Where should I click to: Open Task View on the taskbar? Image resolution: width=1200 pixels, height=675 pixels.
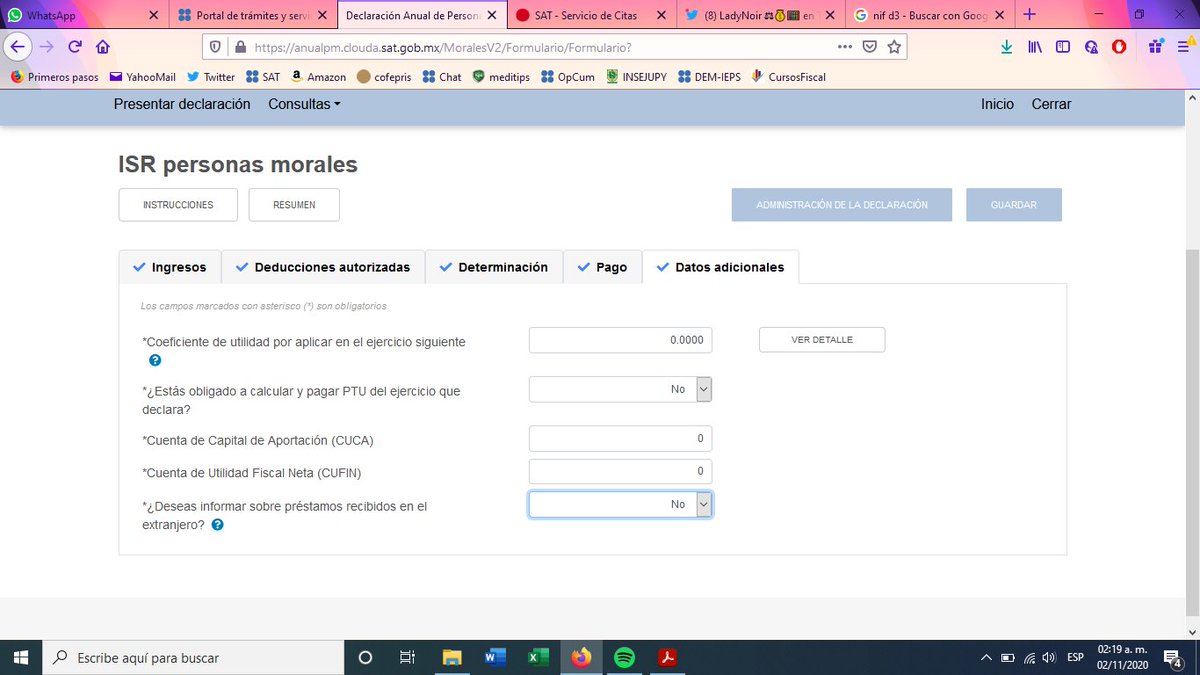pos(407,657)
